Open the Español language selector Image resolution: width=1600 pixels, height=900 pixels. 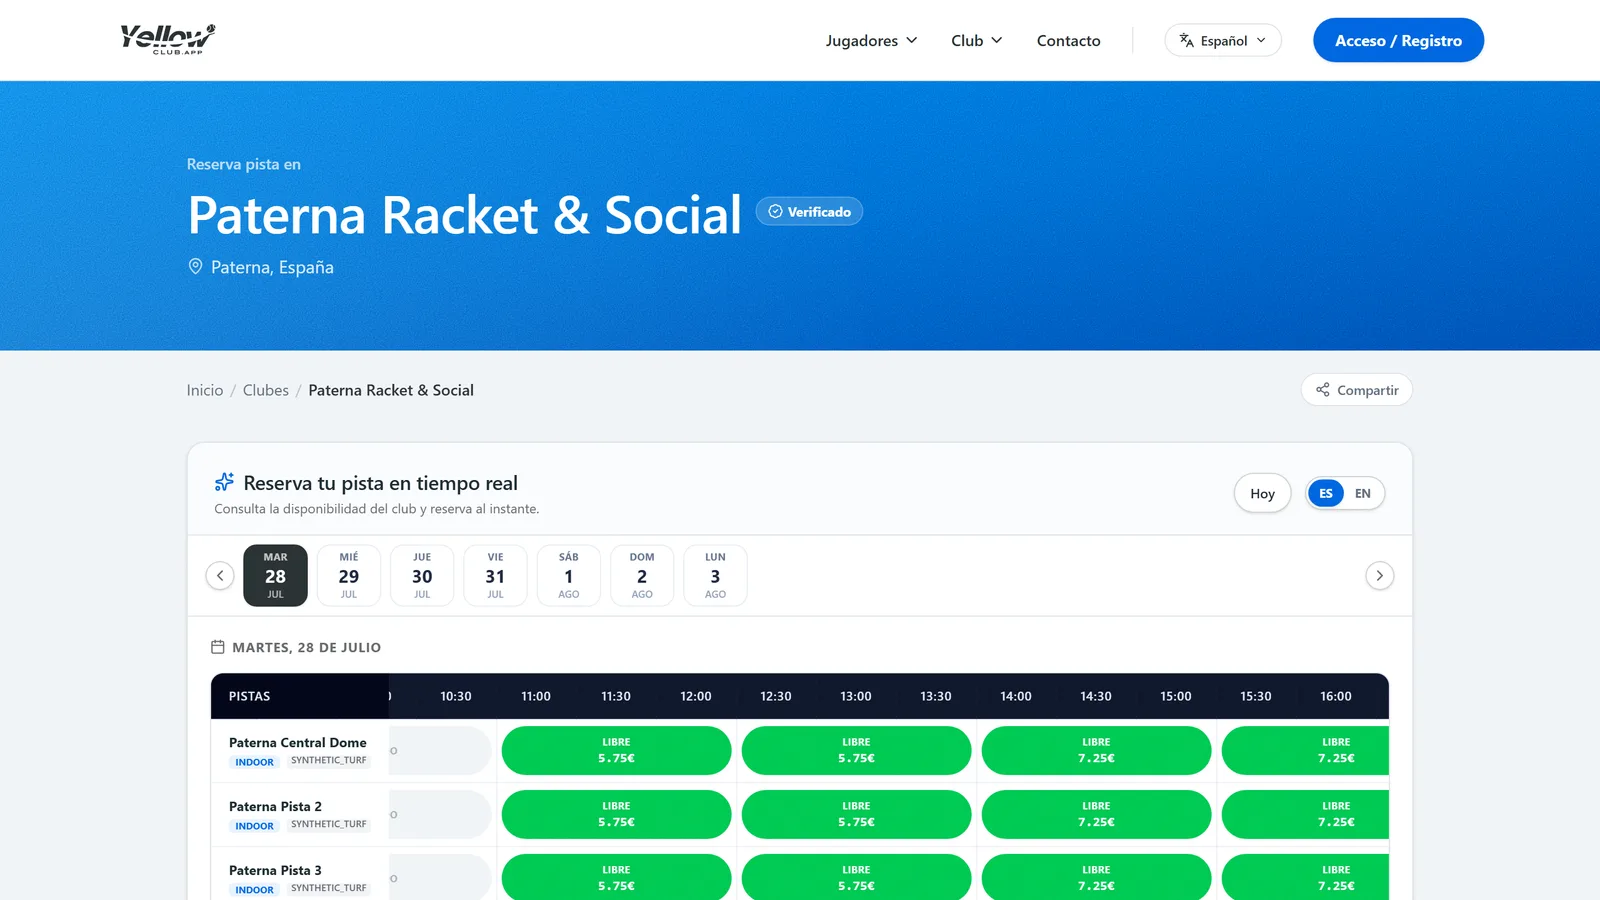1222,40
